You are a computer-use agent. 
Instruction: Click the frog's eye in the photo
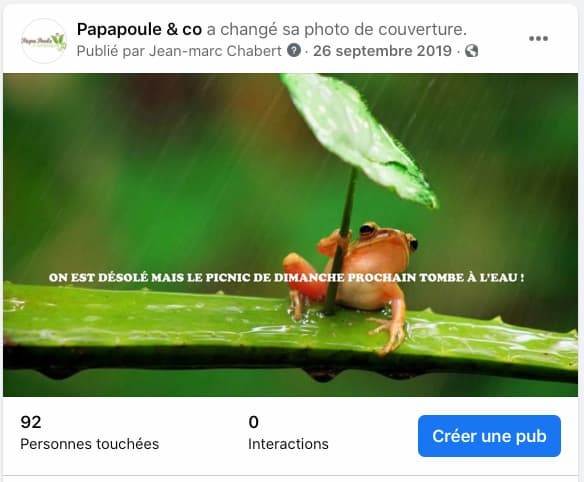tap(368, 230)
